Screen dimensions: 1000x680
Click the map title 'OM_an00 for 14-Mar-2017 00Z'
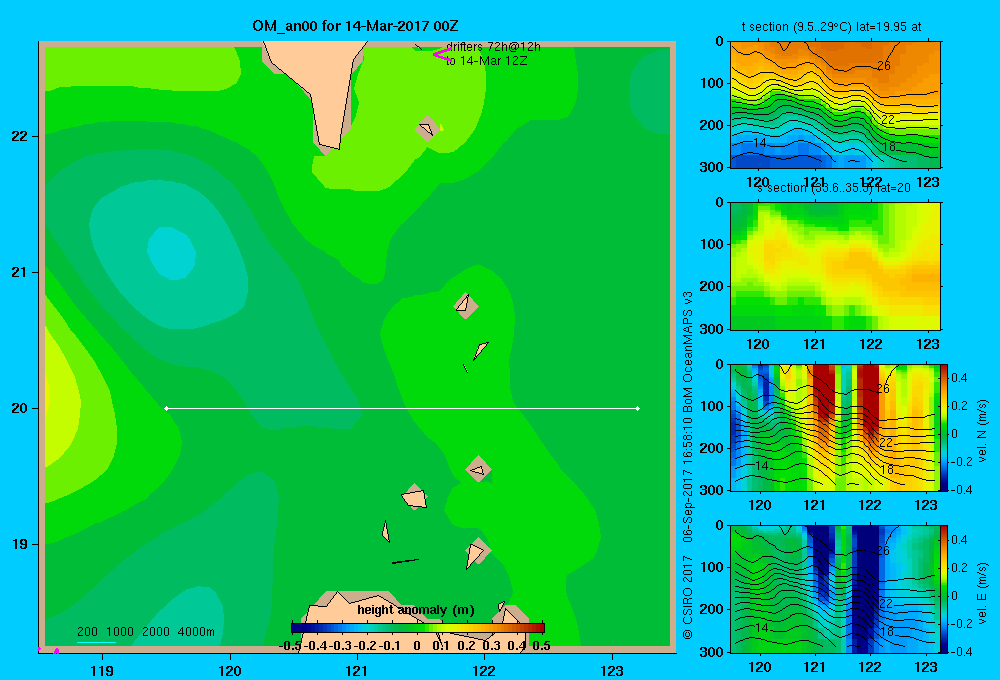tap(355, 26)
